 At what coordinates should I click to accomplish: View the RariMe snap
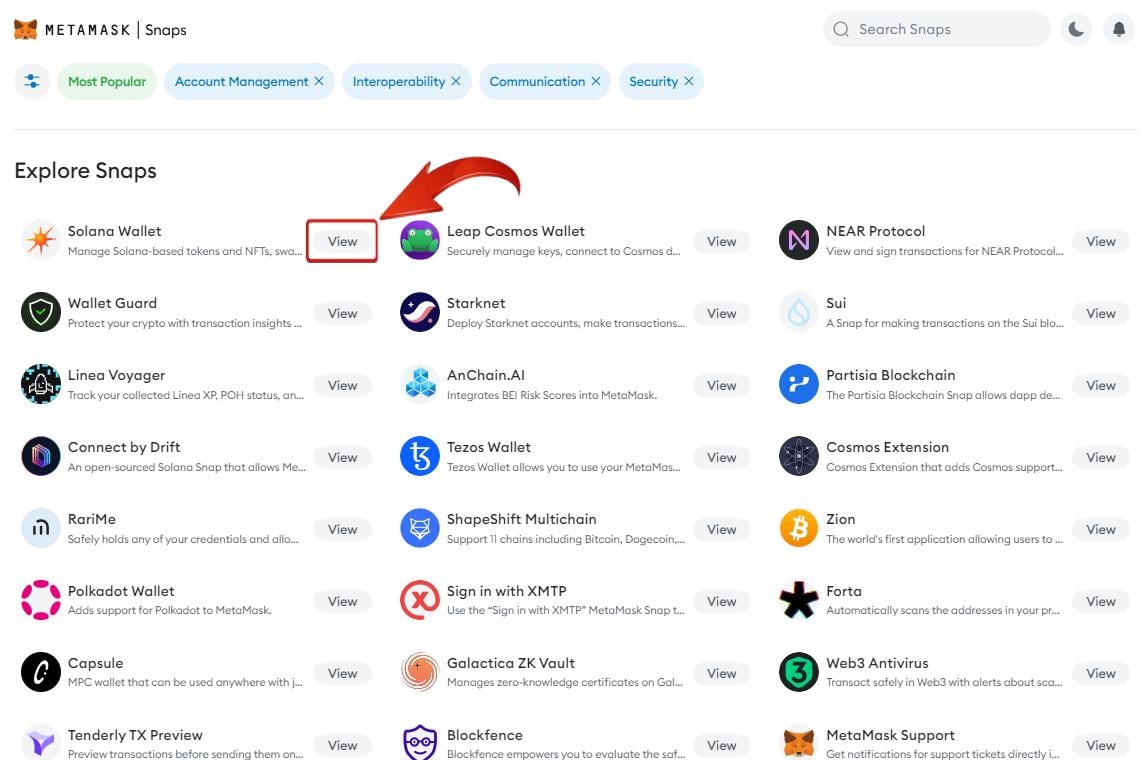pyautogui.click(x=342, y=529)
